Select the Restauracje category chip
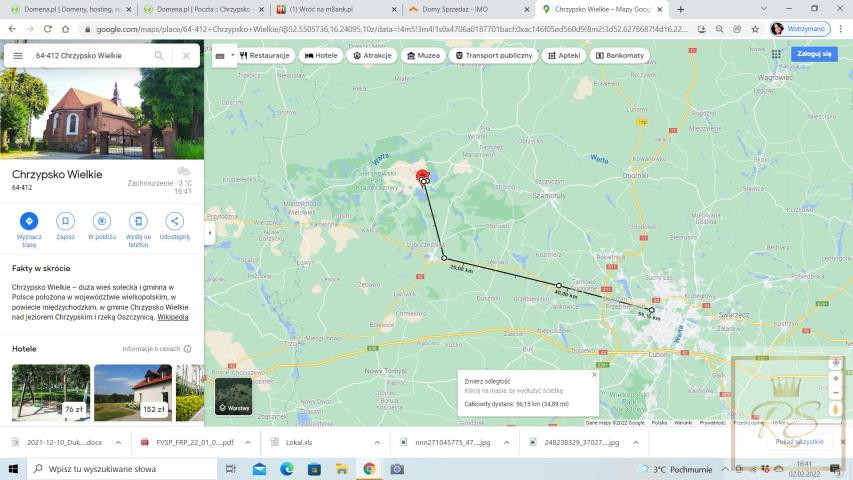The width and height of the screenshot is (853, 480). point(265,56)
